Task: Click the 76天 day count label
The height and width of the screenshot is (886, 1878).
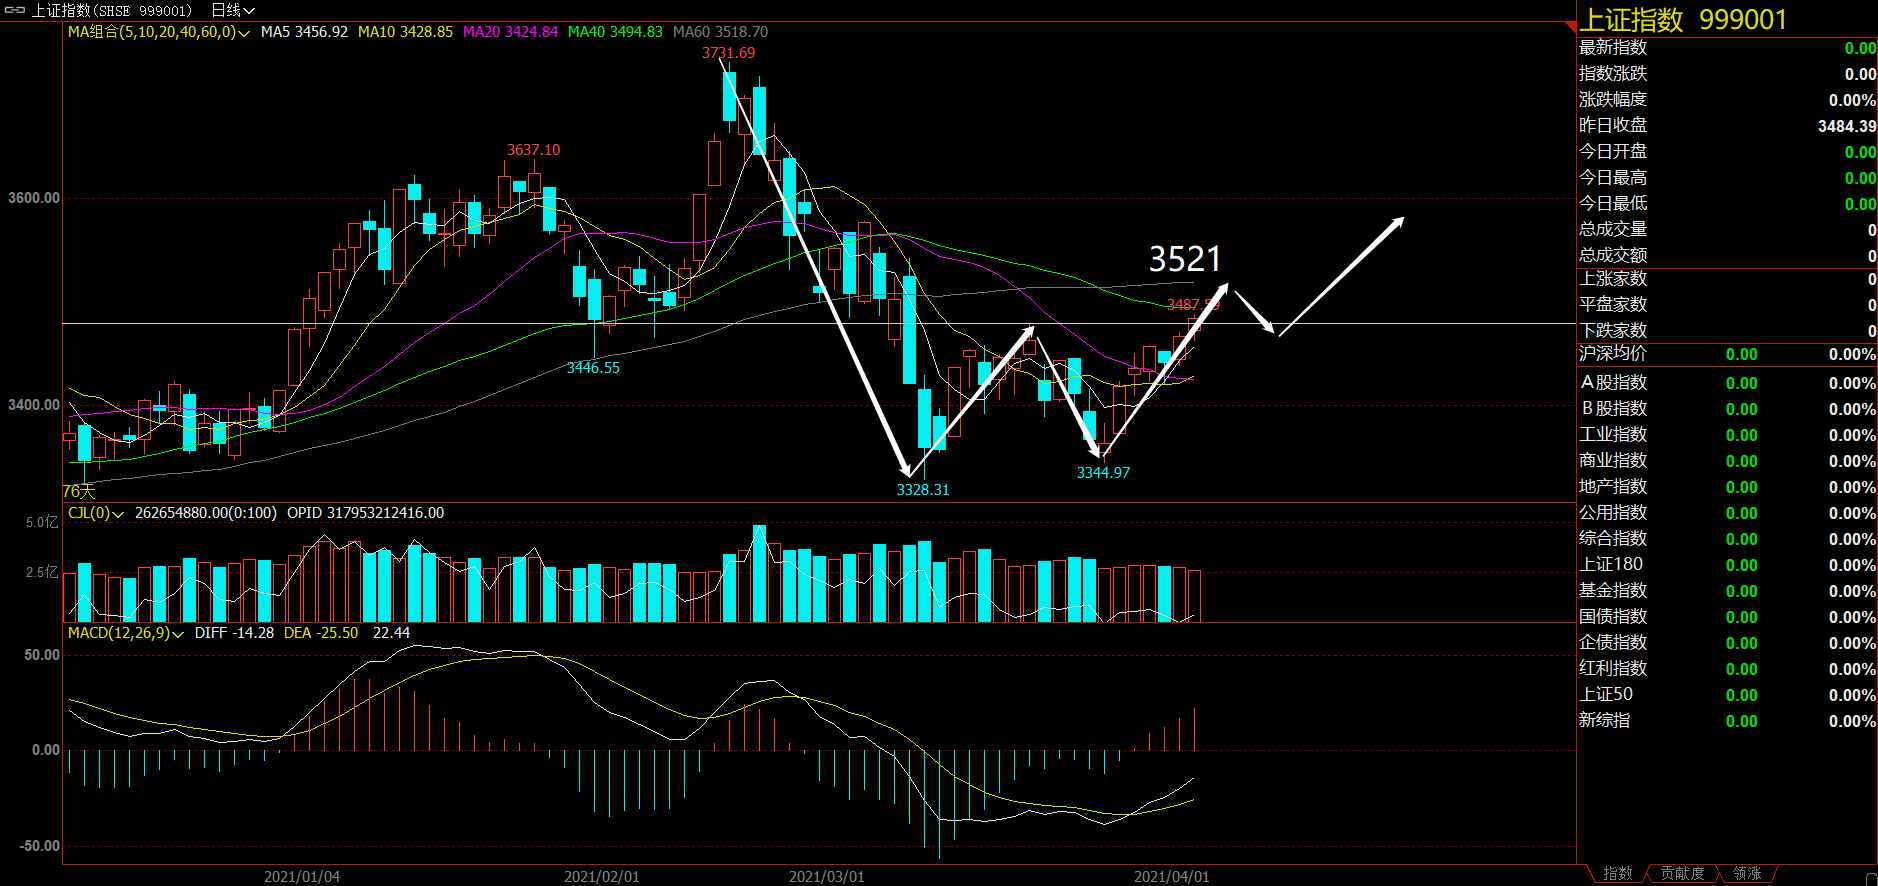Action: pyautogui.click(x=79, y=491)
